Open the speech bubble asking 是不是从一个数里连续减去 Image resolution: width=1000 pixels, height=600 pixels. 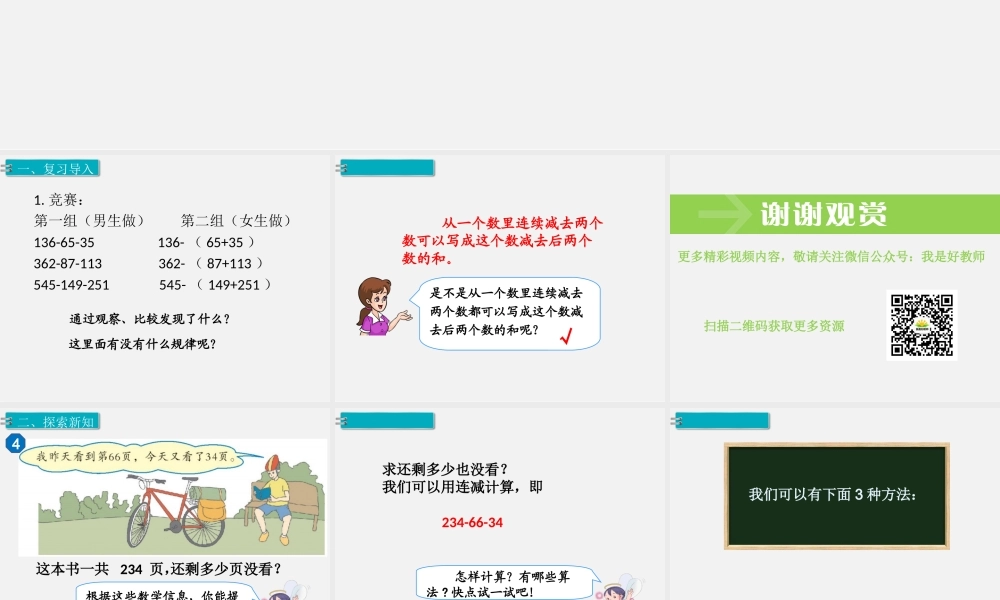[x=505, y=313]
